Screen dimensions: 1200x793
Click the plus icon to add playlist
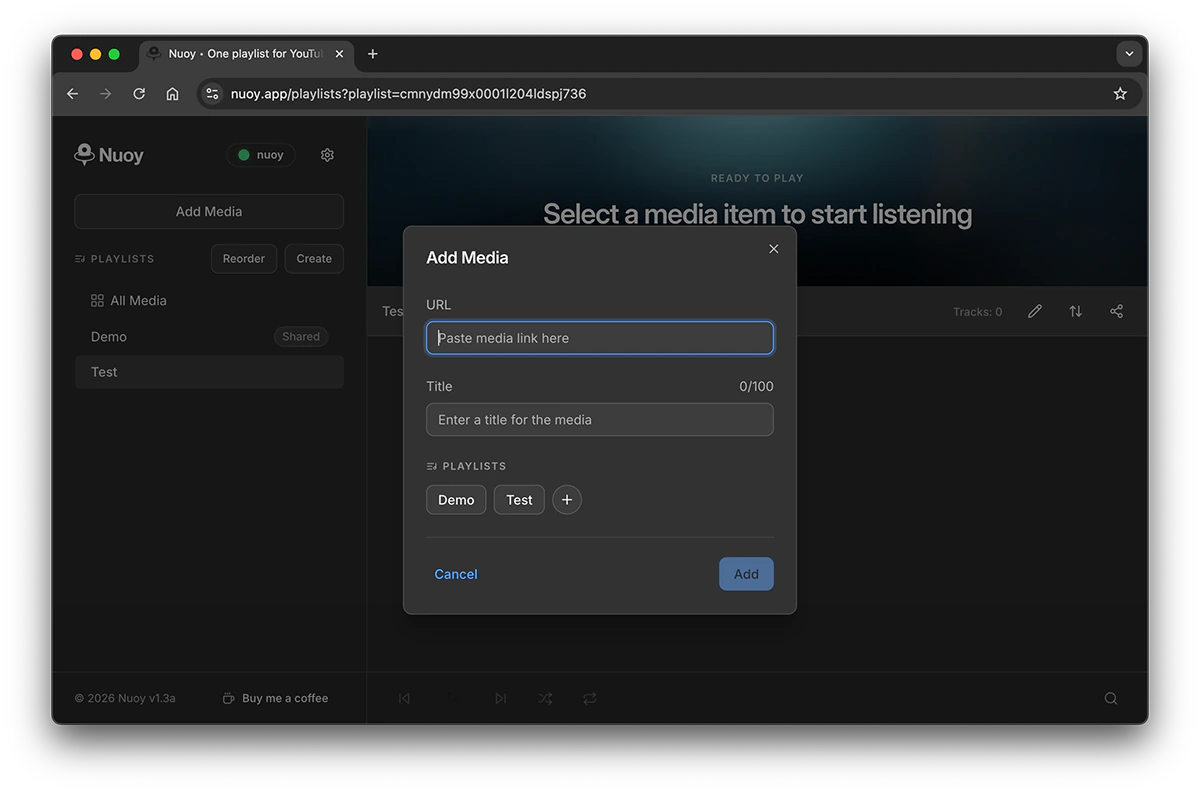(567, 500)
